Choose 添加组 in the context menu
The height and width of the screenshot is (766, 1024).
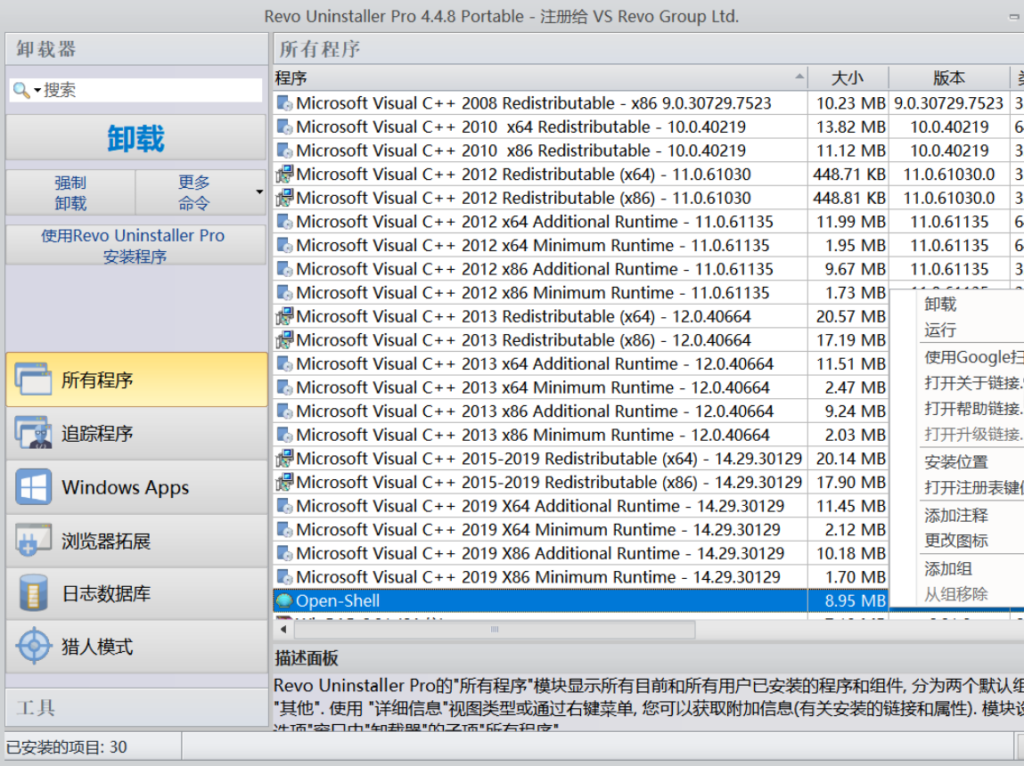[948, 569]
